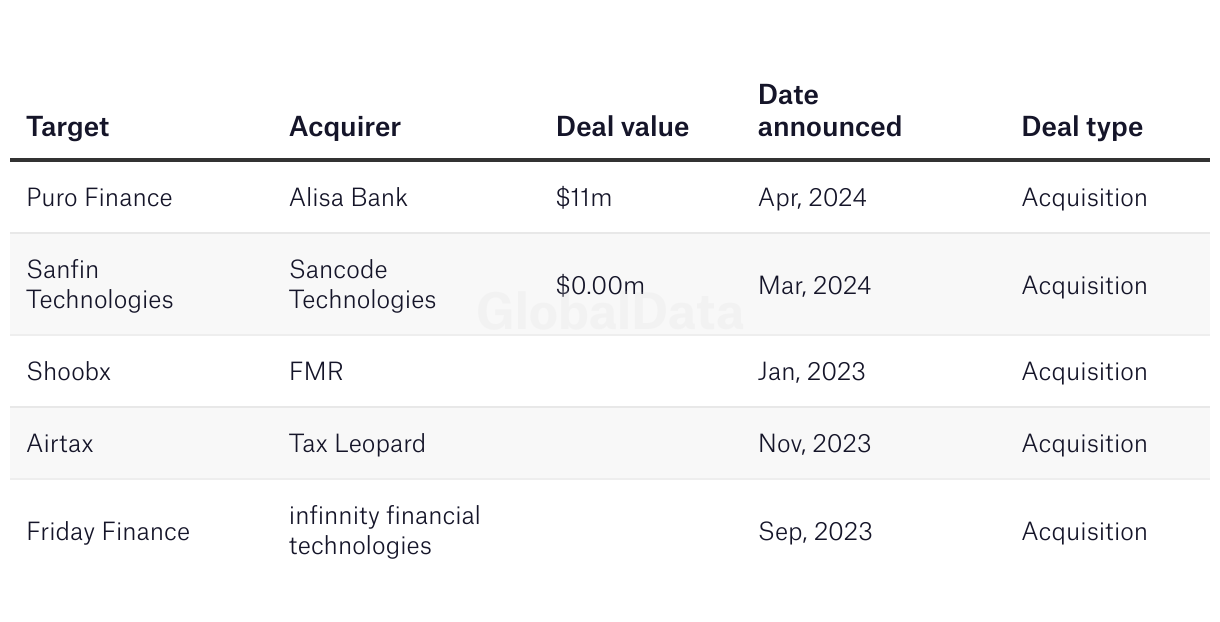Select the infinnity financial technologies cell
This screenshot has height=622, width=1220.
pyautogui.click(x=385, y=531)
